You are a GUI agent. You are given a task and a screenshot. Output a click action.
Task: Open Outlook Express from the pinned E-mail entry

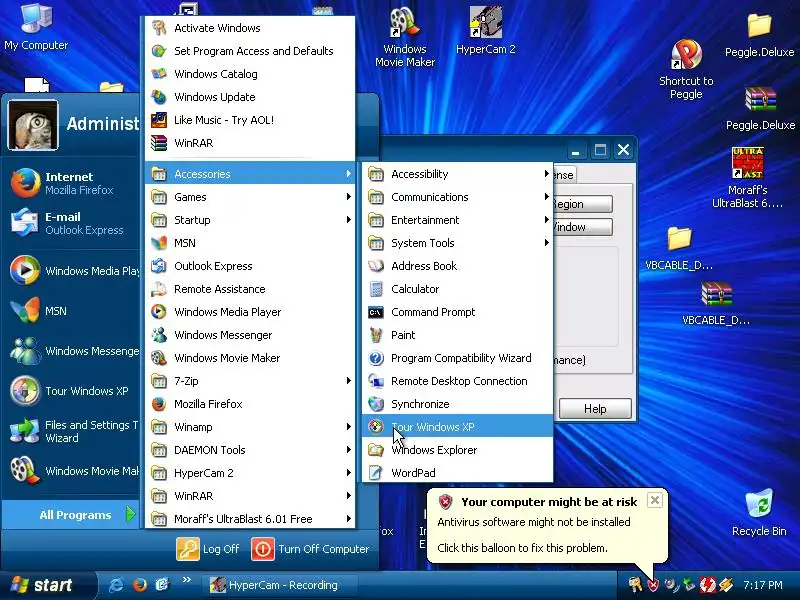(71, 223)
